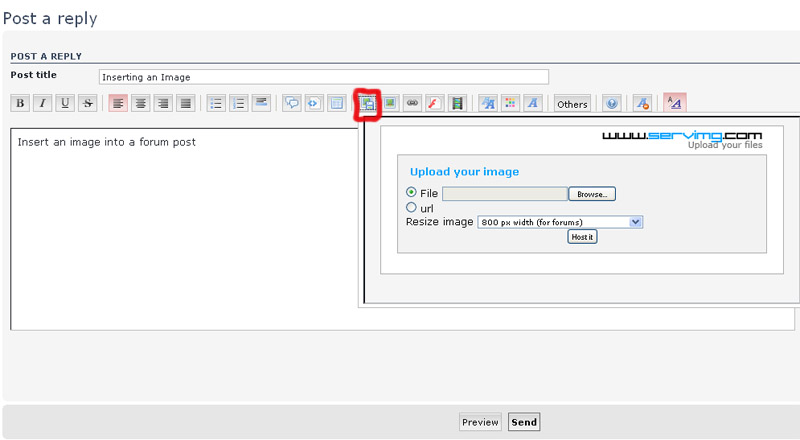Insert a table
Image resolution: width=800 pixels, height=440 pixels.
337,104
